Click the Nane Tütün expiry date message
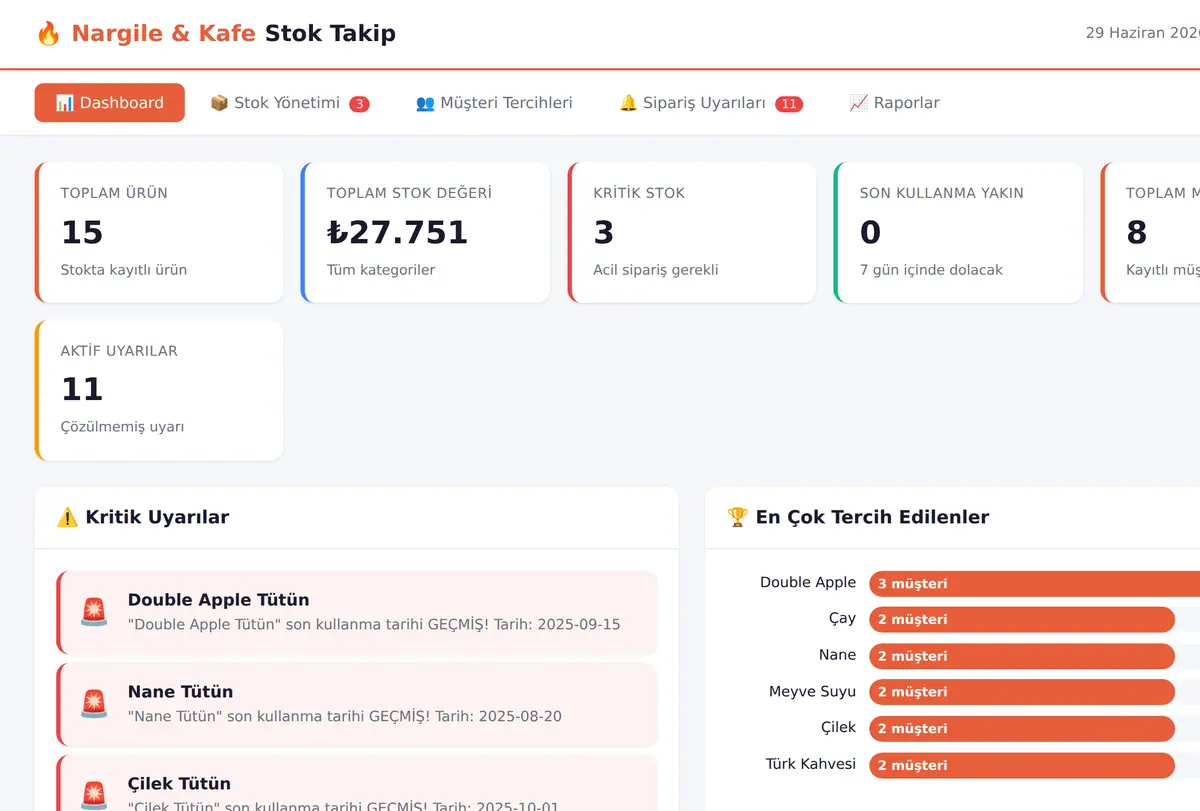 coord(345,716)
